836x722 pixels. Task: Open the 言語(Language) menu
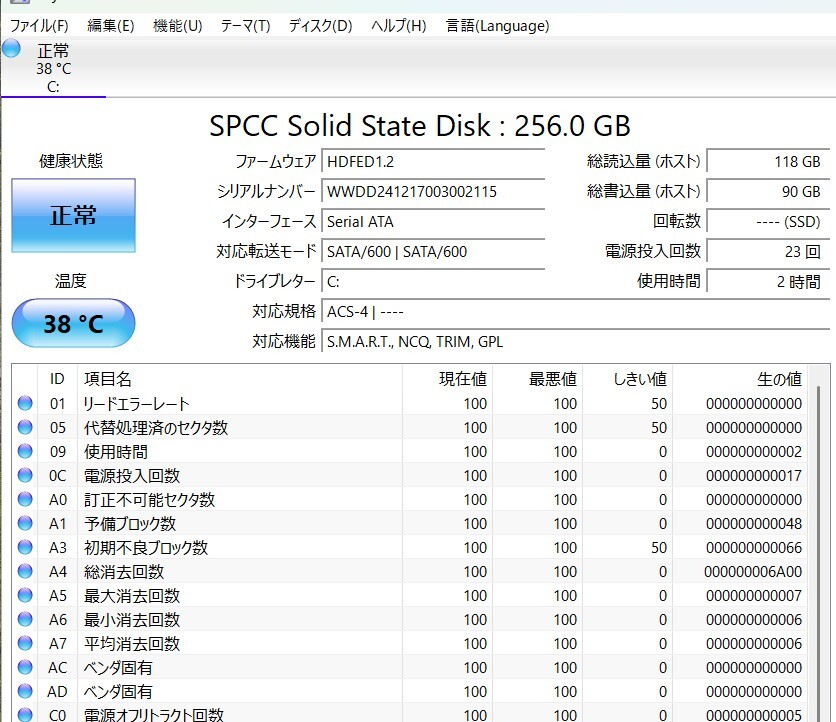497,26
